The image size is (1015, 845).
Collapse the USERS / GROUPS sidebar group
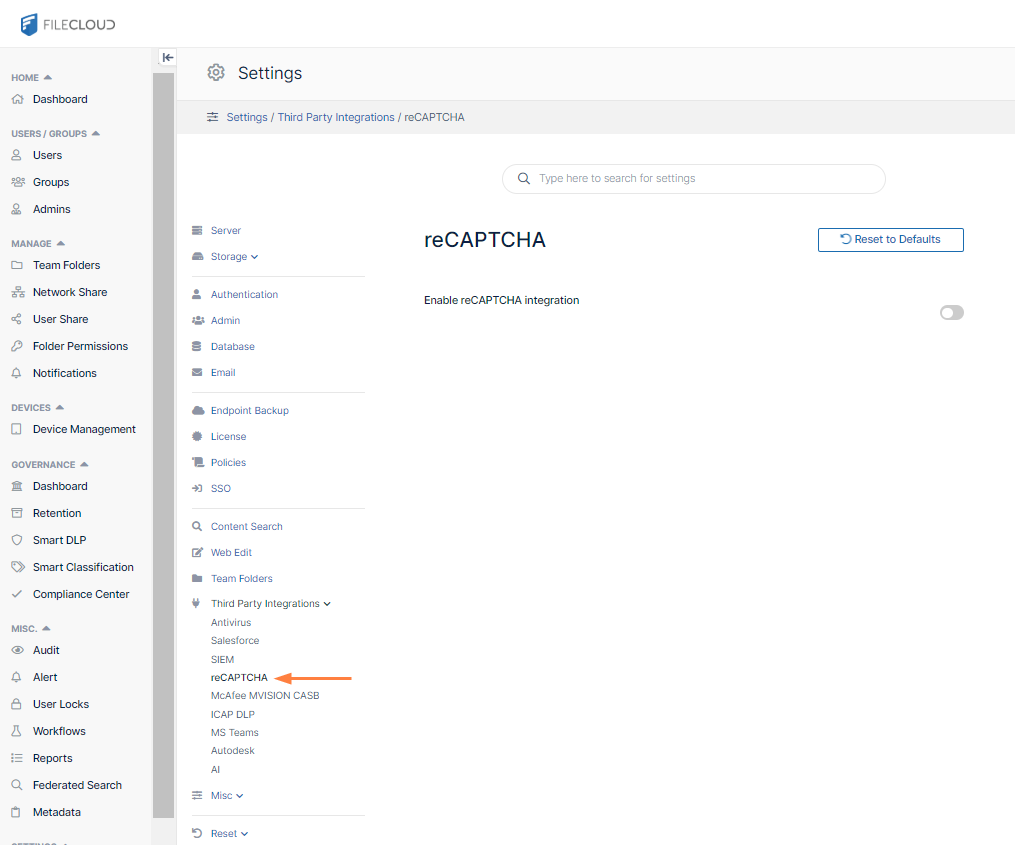56,133
